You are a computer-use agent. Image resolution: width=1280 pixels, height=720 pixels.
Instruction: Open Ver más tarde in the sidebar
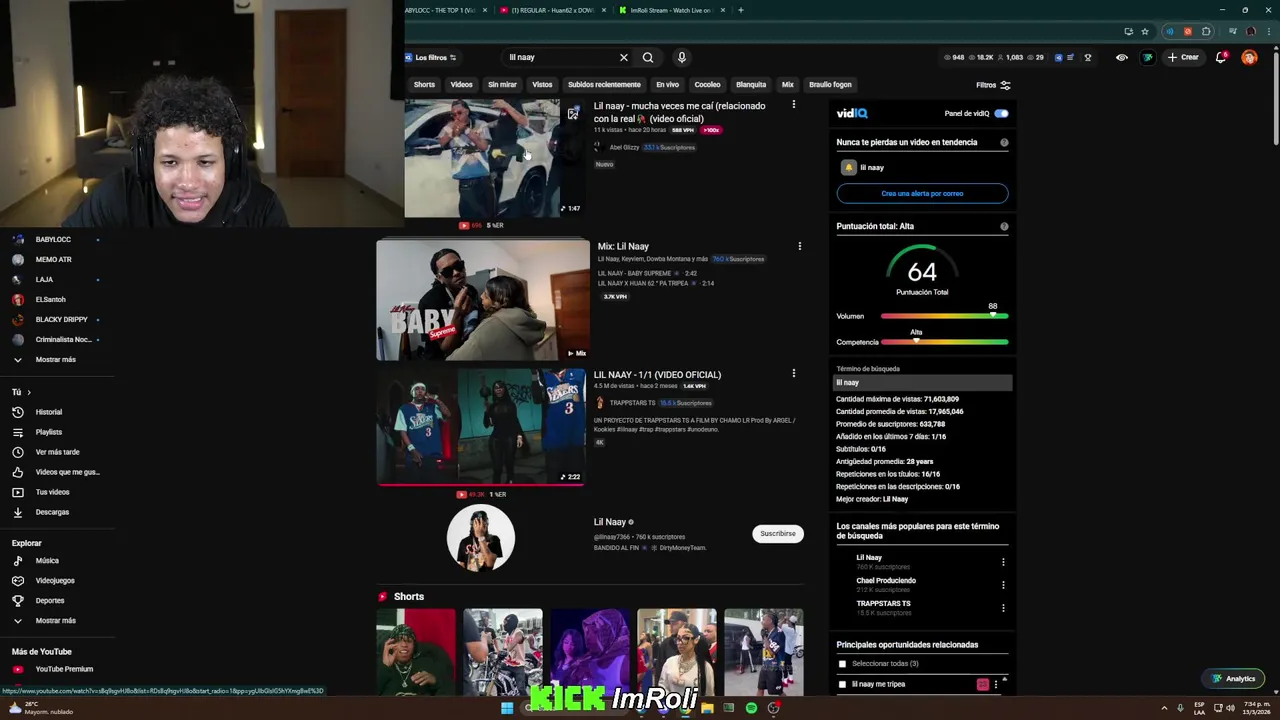tap(57, 452)
